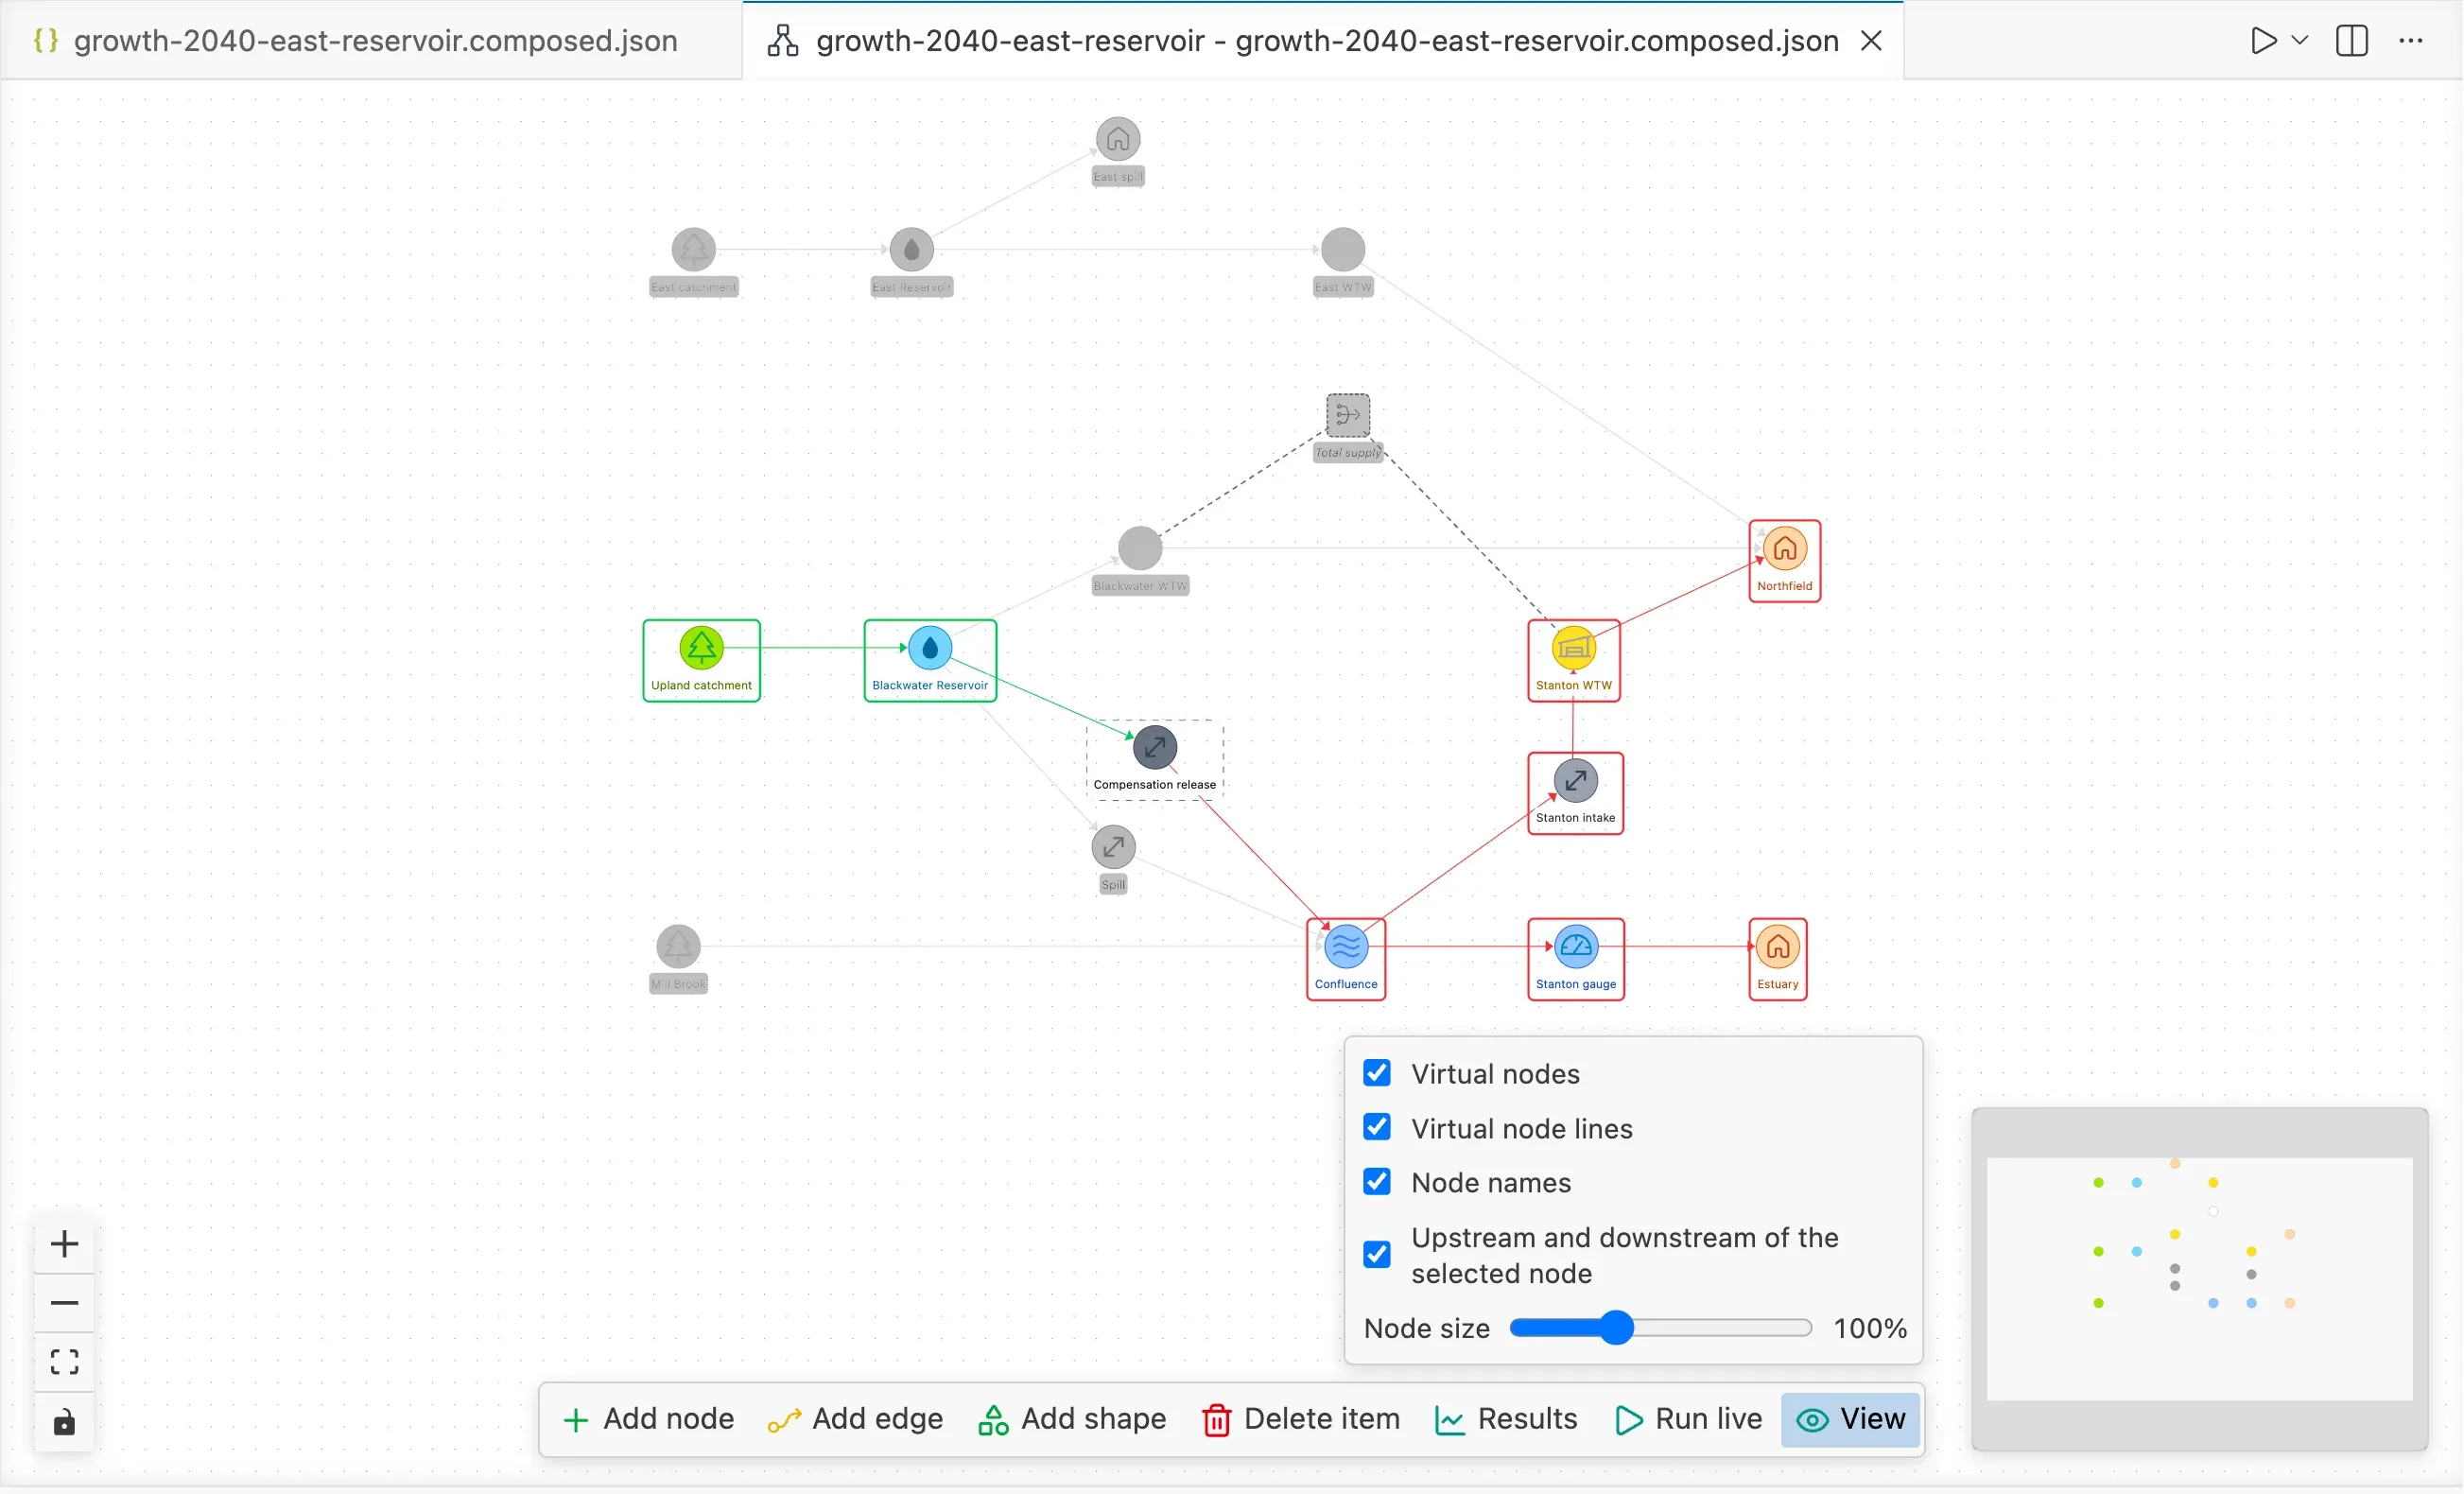Viewport: 2464px width, 1494px height.
Task: Click the Total supply virtual node icon
Action: click(1347, 415)
